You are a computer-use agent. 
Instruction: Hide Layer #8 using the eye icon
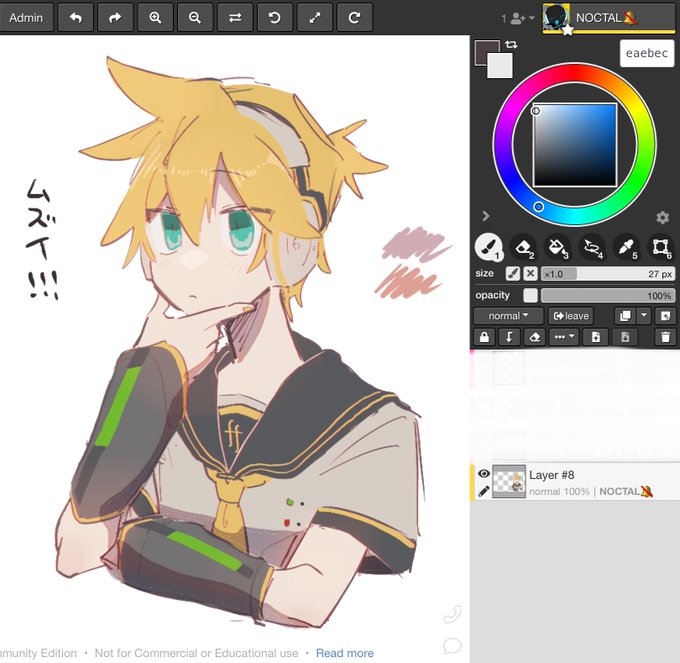click(484, 474)
